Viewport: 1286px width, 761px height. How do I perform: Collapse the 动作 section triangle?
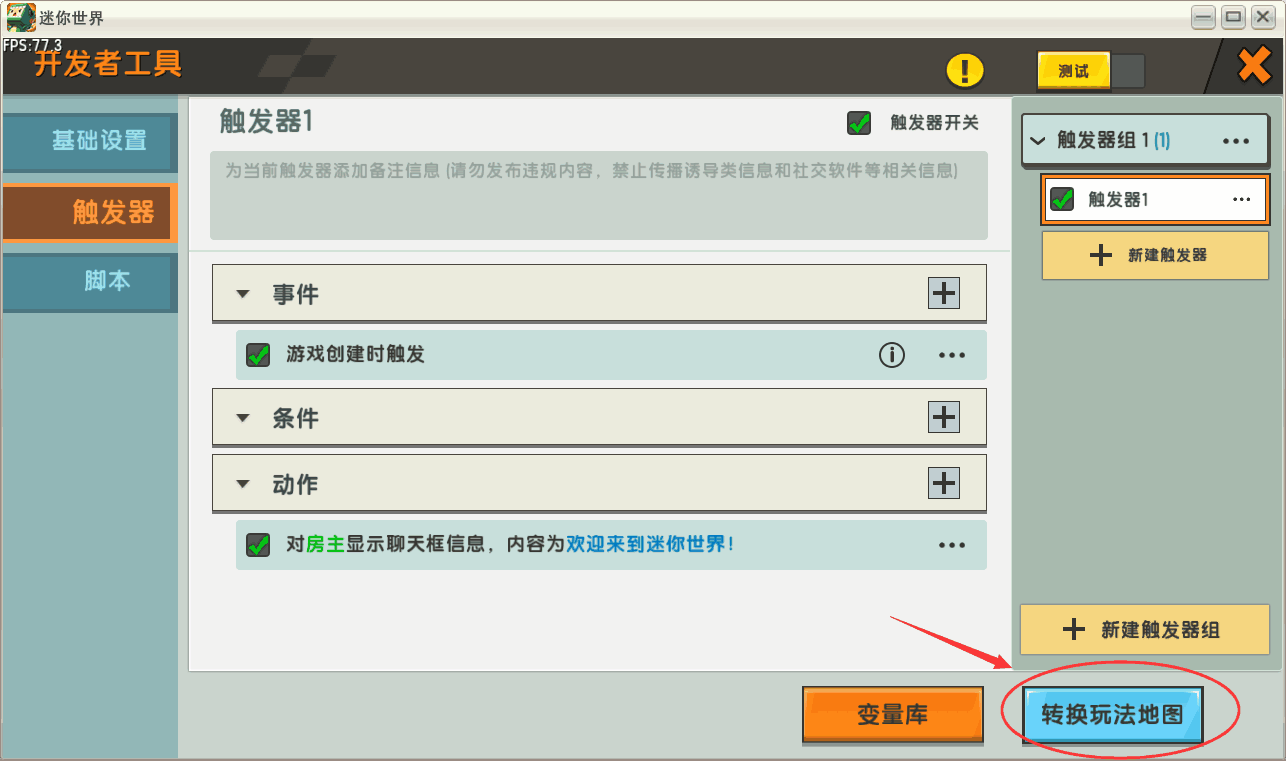(242, 484)
